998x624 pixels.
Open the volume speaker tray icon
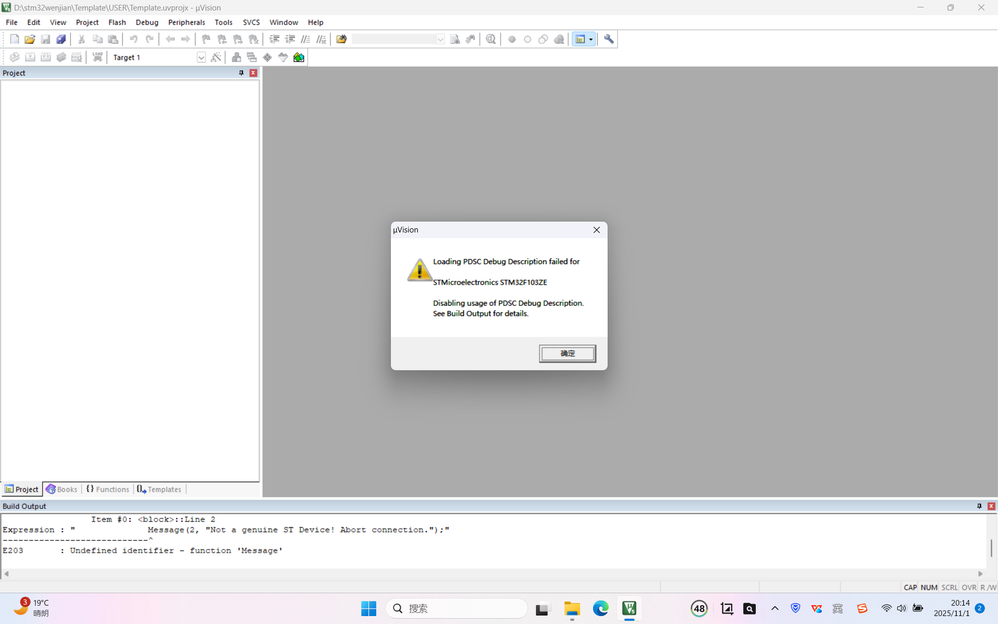click(901, 609)
